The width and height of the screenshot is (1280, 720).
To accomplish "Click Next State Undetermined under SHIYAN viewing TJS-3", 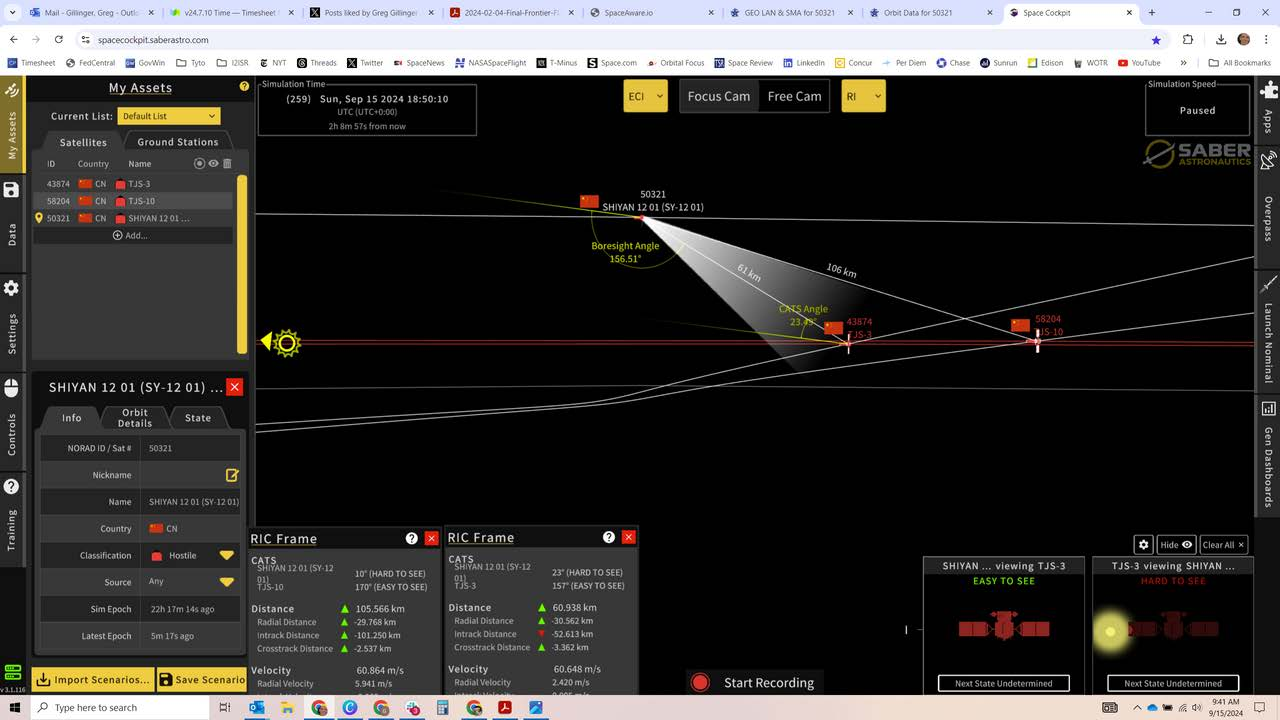I will tap(1004, 683).
